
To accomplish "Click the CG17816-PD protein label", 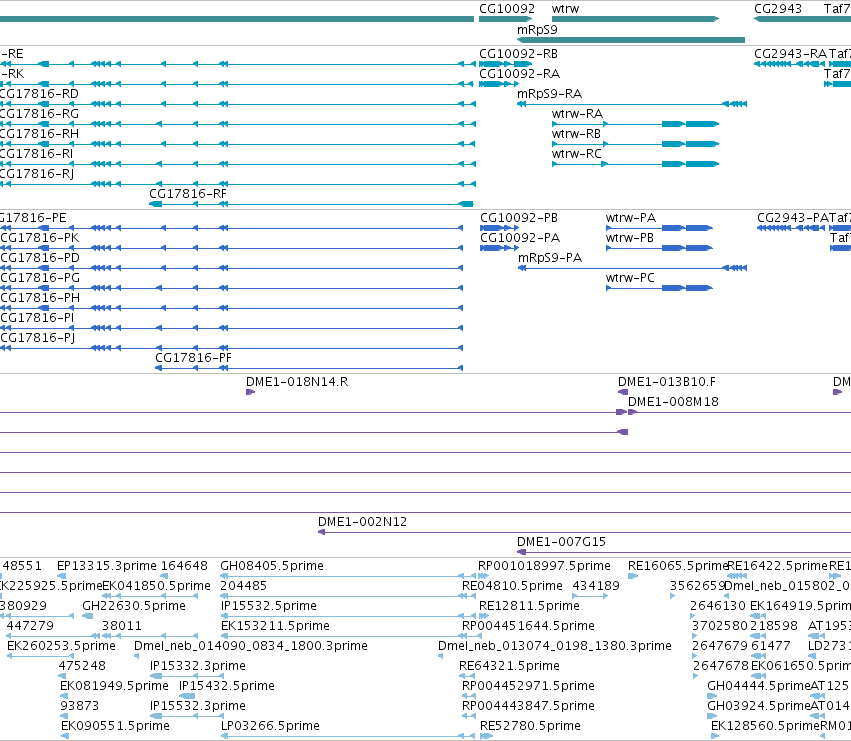I will click(x=40, y=258).
